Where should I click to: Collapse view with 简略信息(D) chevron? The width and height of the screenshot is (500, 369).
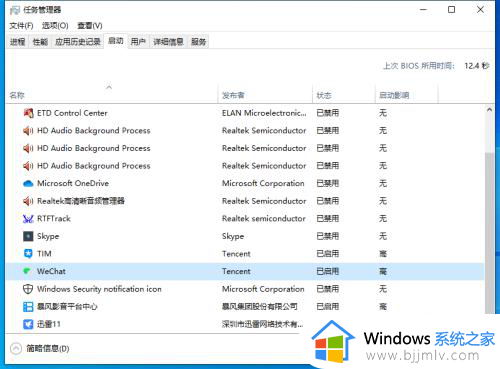(x=16, y=349)
